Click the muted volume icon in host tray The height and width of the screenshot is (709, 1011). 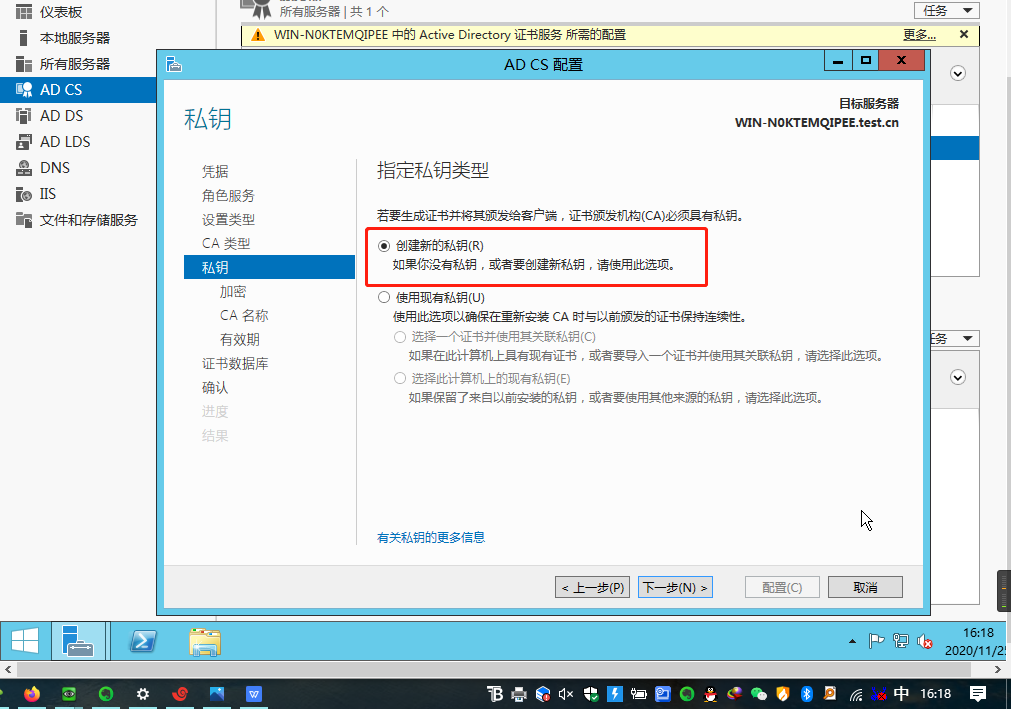tap(566, 694)
